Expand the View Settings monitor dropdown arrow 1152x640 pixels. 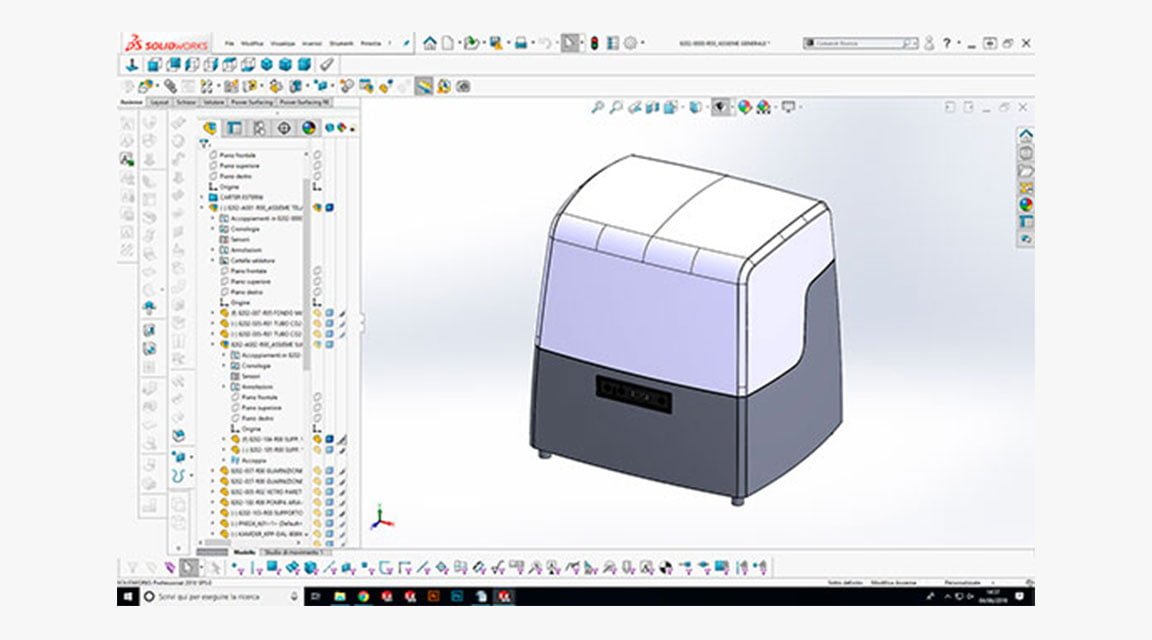799,107
